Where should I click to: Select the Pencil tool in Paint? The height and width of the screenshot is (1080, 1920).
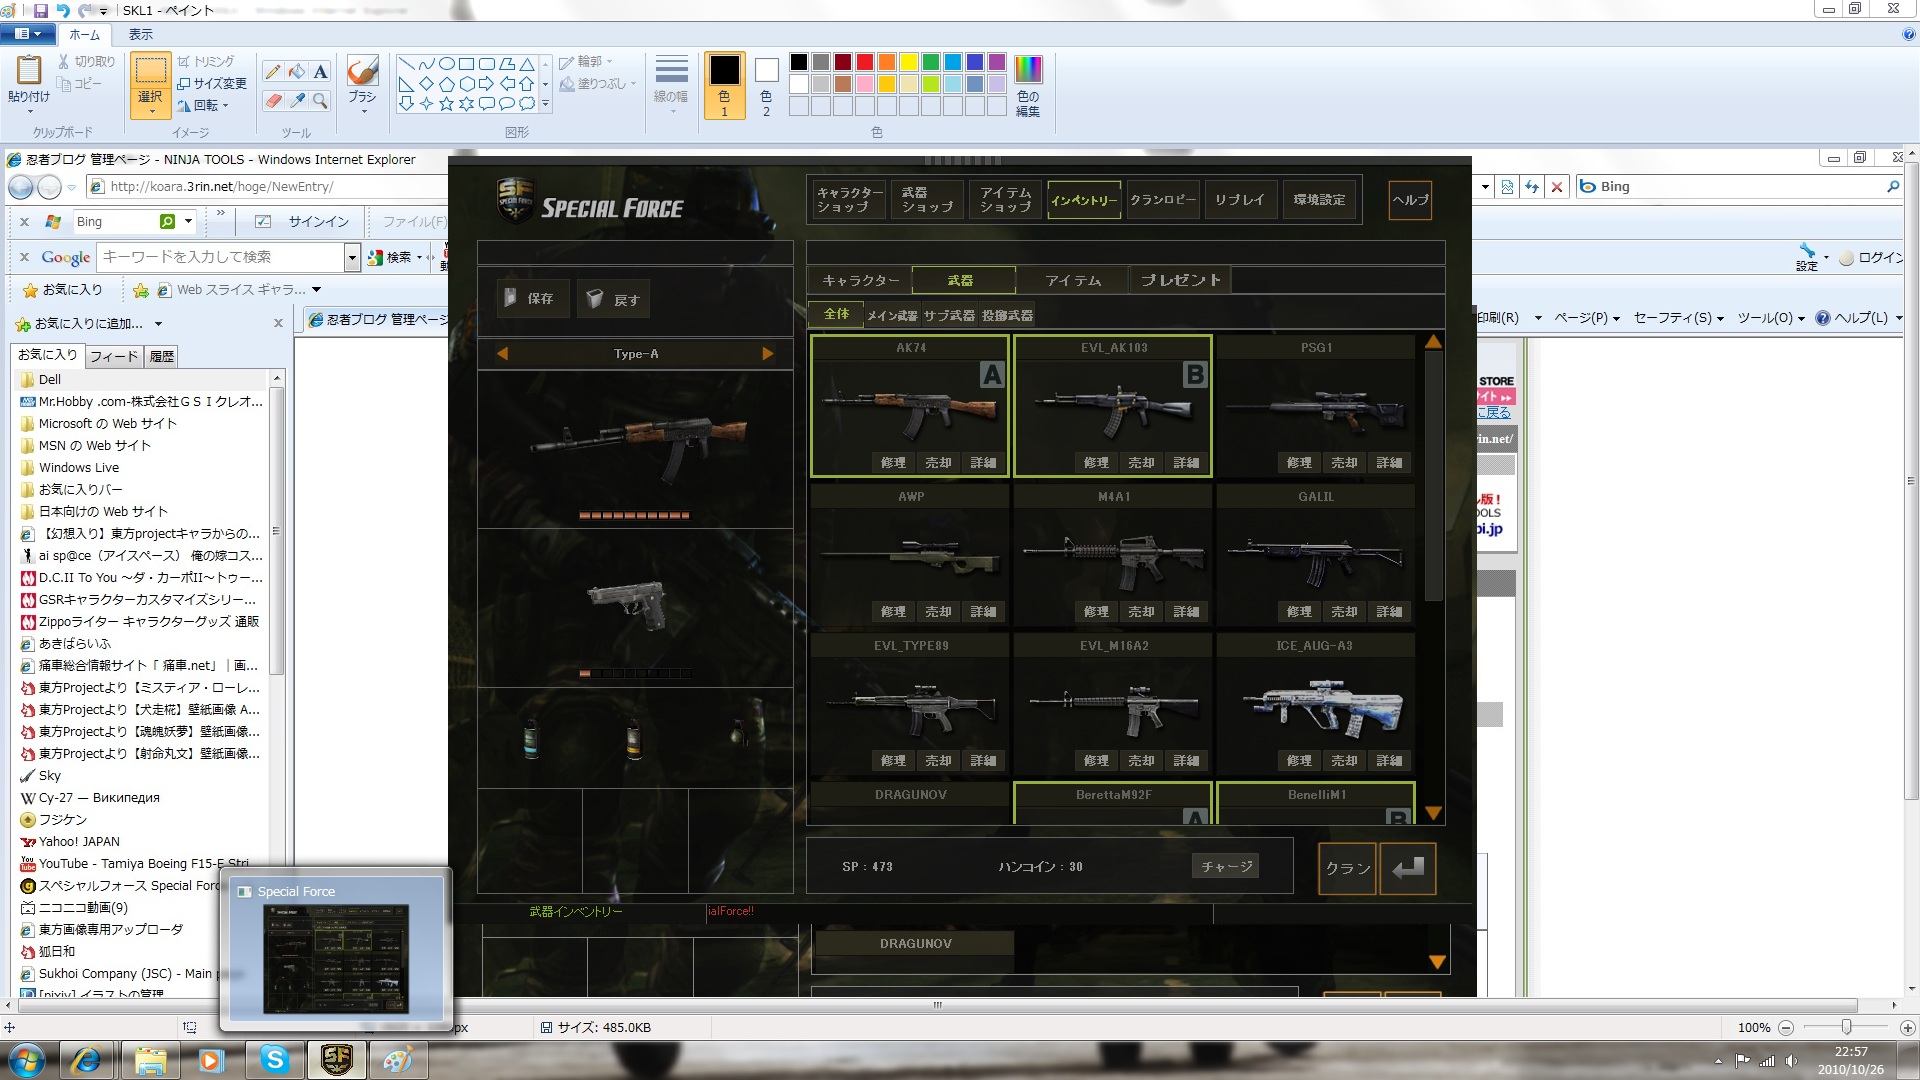click(x=273, y=72)
